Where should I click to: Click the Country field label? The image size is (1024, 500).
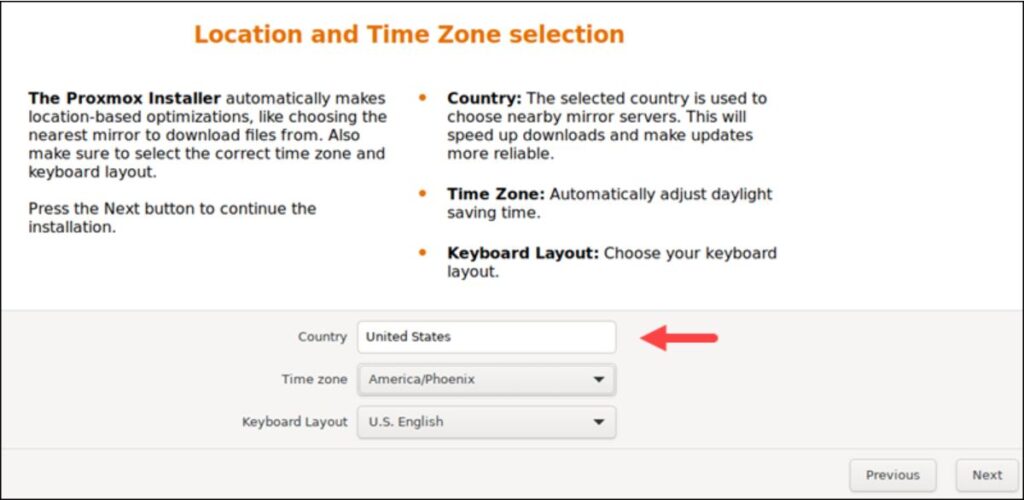322,337
